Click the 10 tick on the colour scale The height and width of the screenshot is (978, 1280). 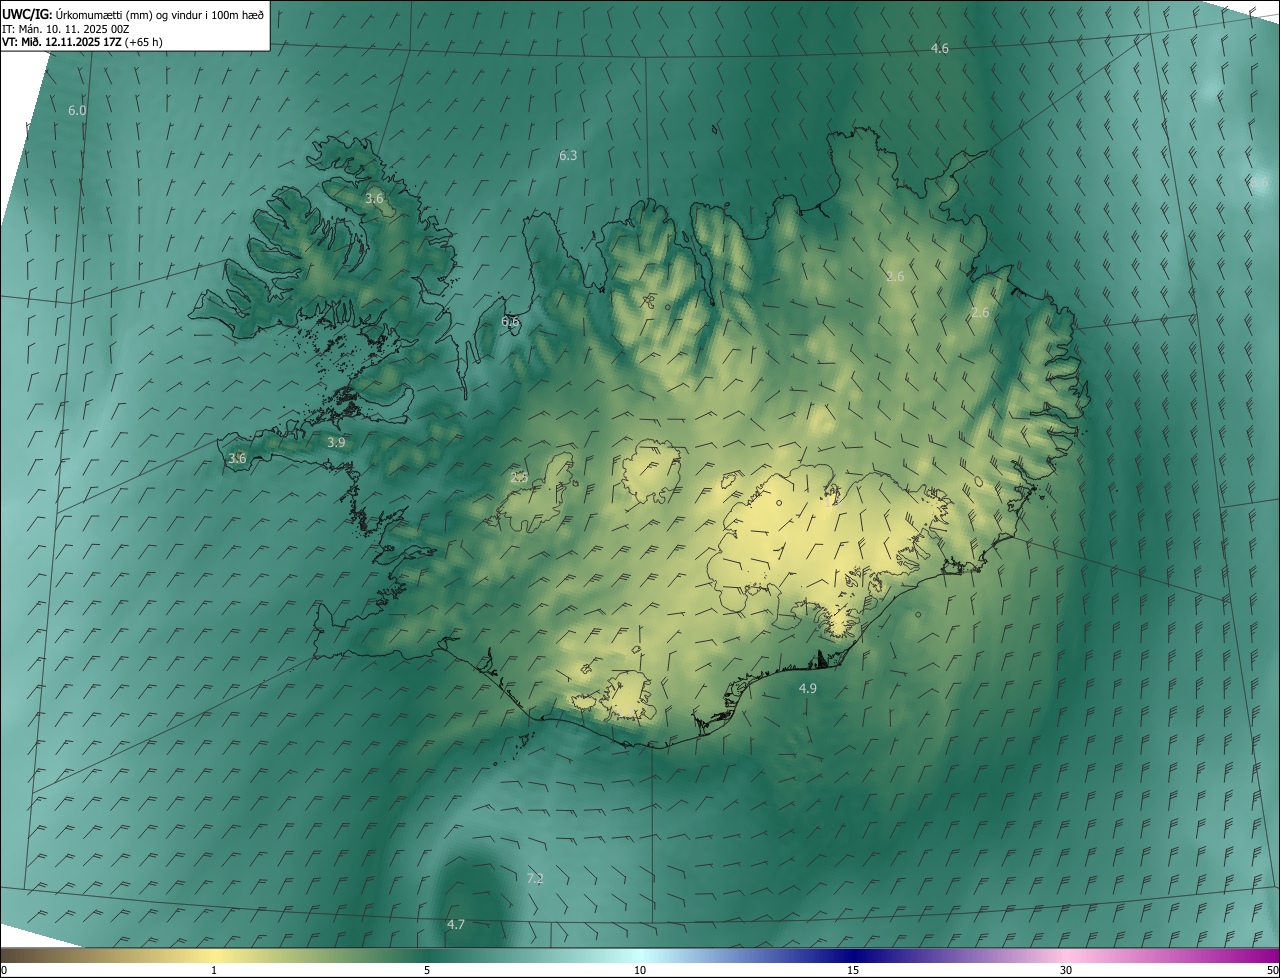click(640, 971)
